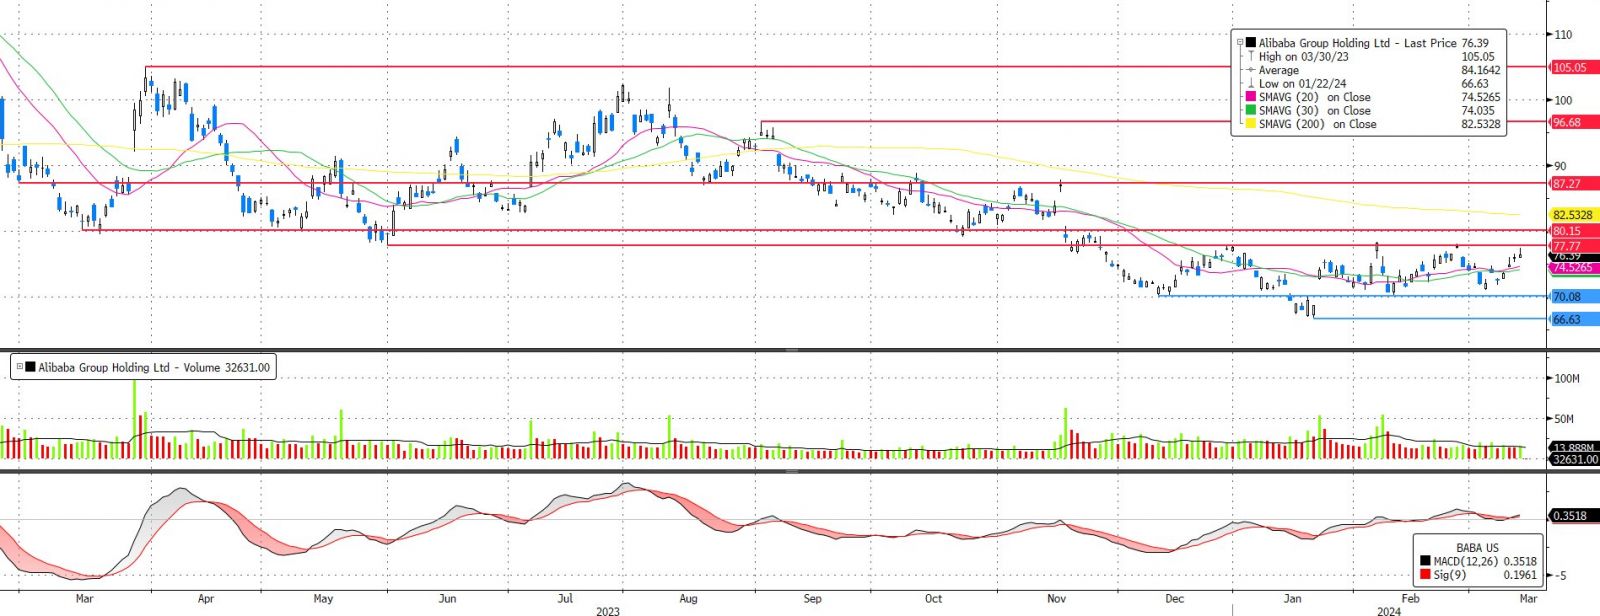Viewport: 1600px width, 616px height.
Task: Click the green SMAVG (30) swatch
Action: (x=1250, y=111)
